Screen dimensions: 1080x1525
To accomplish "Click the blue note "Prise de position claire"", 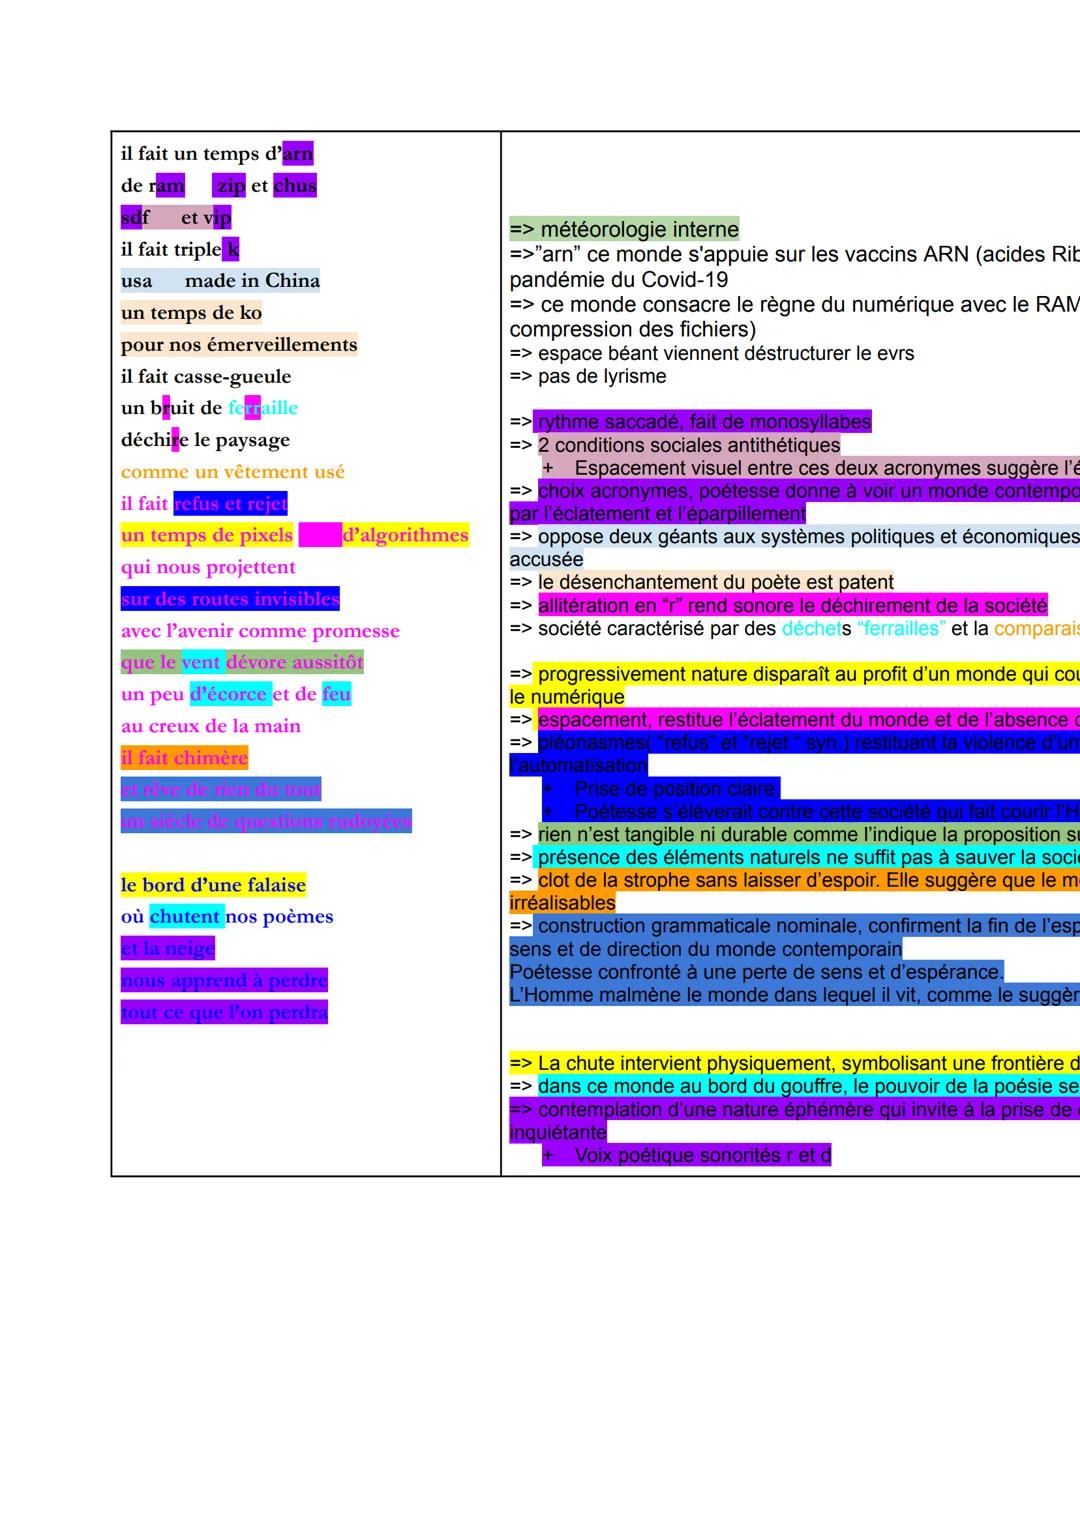I will [x=674, y=789].
